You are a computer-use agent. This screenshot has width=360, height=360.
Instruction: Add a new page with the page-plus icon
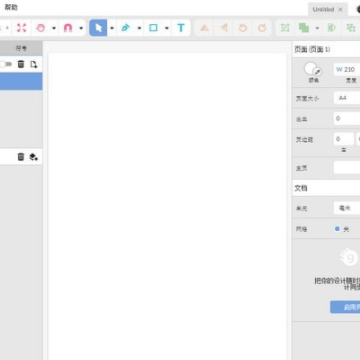pos(34,64)
